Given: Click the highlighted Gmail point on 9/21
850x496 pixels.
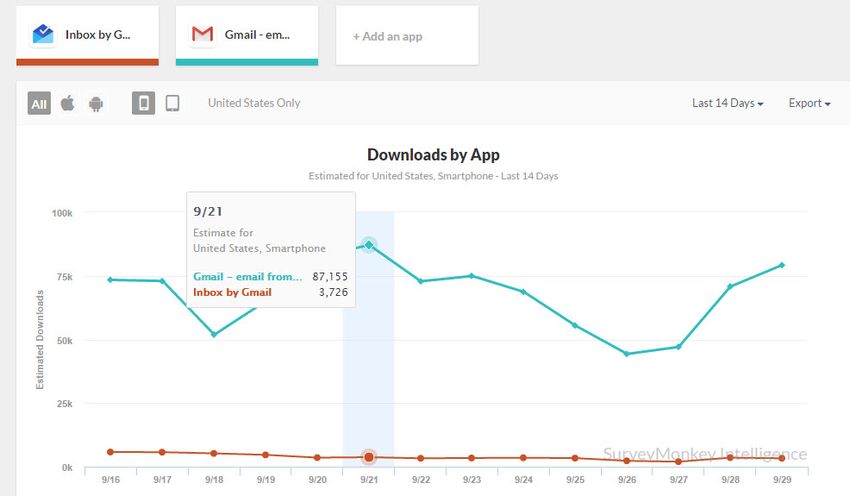Looking at the screenshot, I should (x=369, y=245).
